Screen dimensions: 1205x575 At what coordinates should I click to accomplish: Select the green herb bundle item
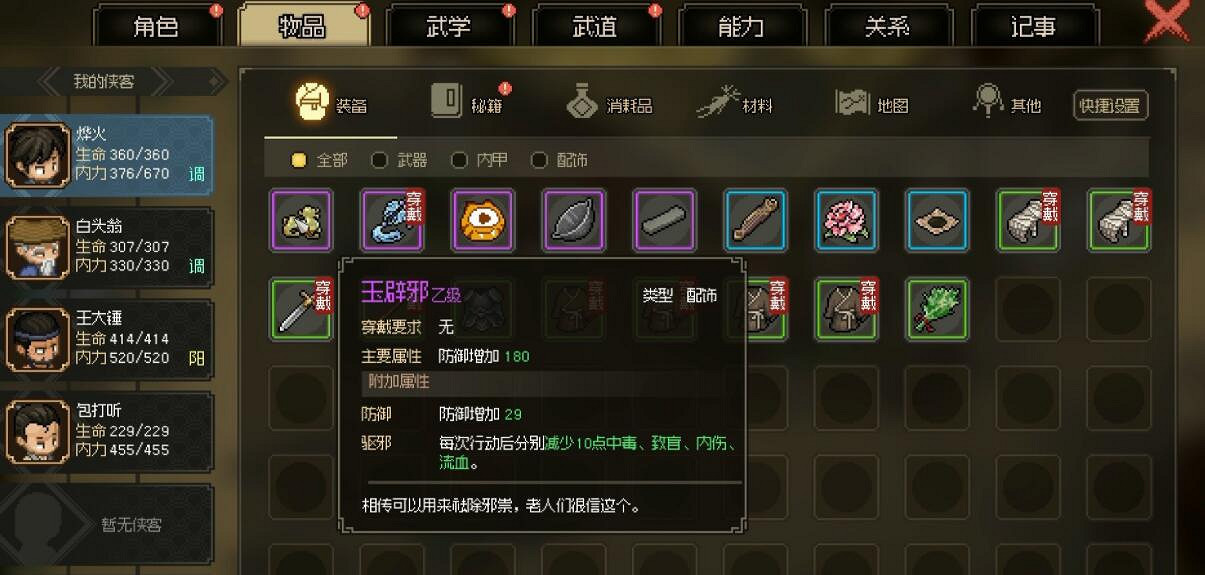click(x=937, y=309)
